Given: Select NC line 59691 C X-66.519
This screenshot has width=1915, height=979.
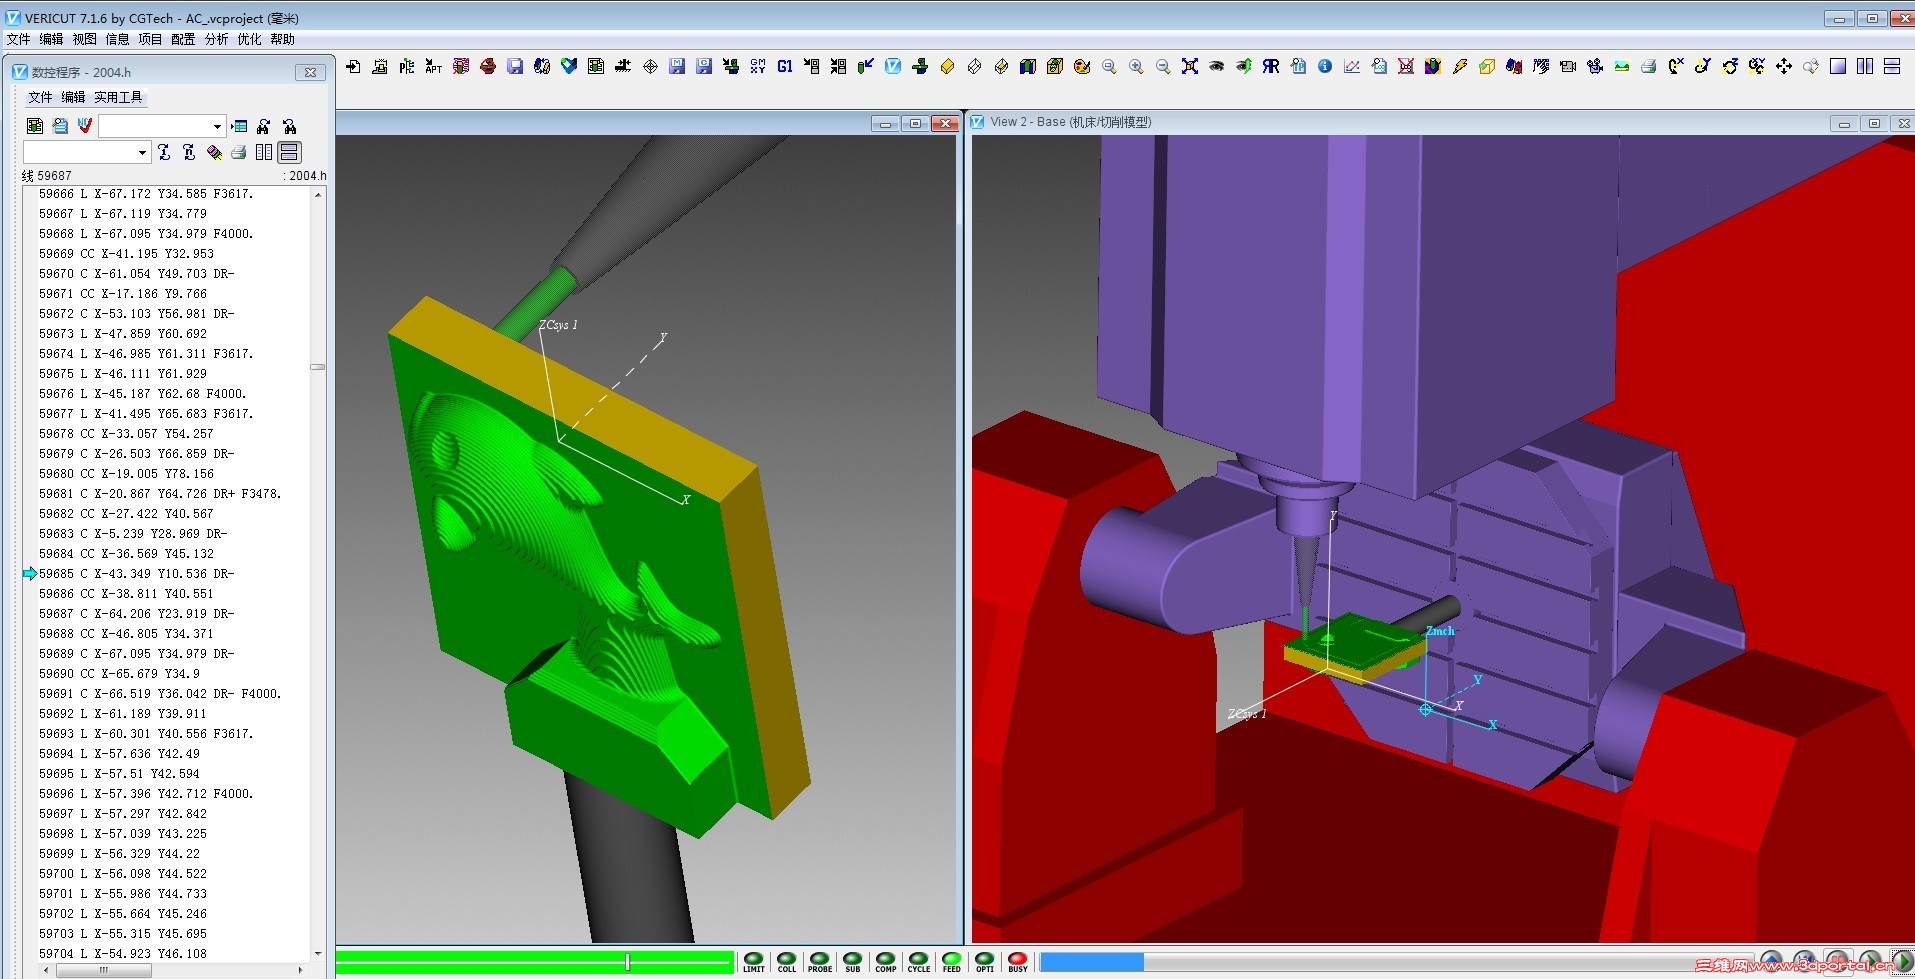Looking at the screenshot, I should coord(160,694).
